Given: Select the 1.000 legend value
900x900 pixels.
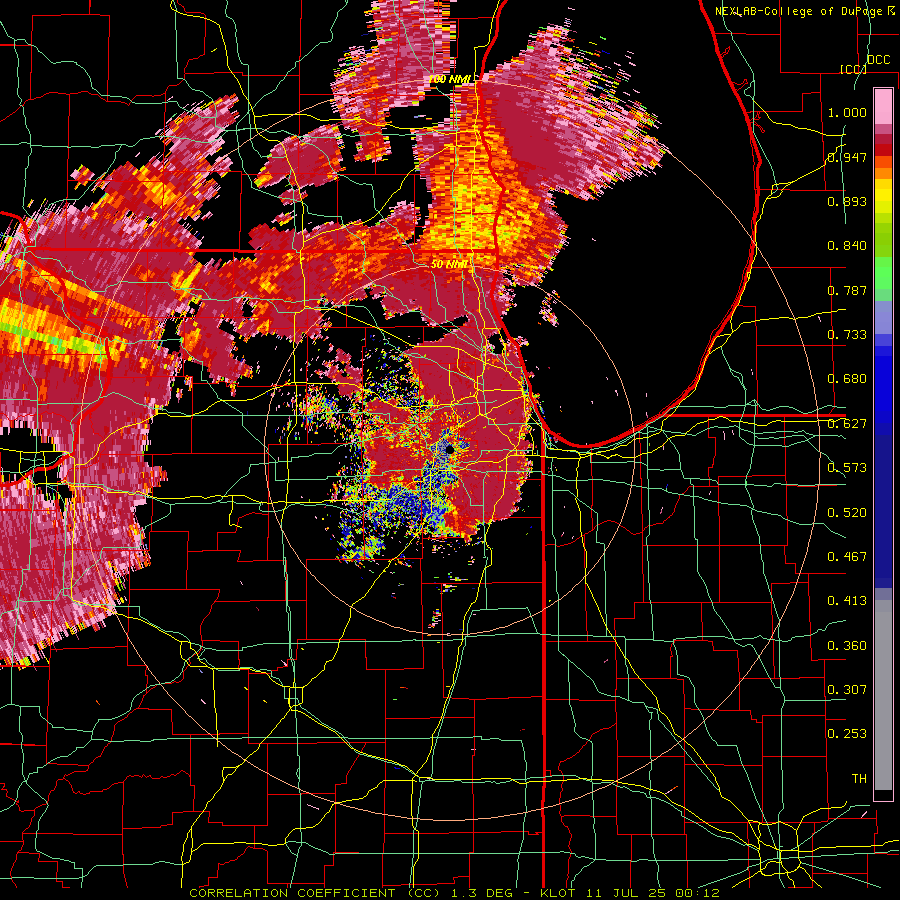Looking at the screenshot, I should 847,112.
